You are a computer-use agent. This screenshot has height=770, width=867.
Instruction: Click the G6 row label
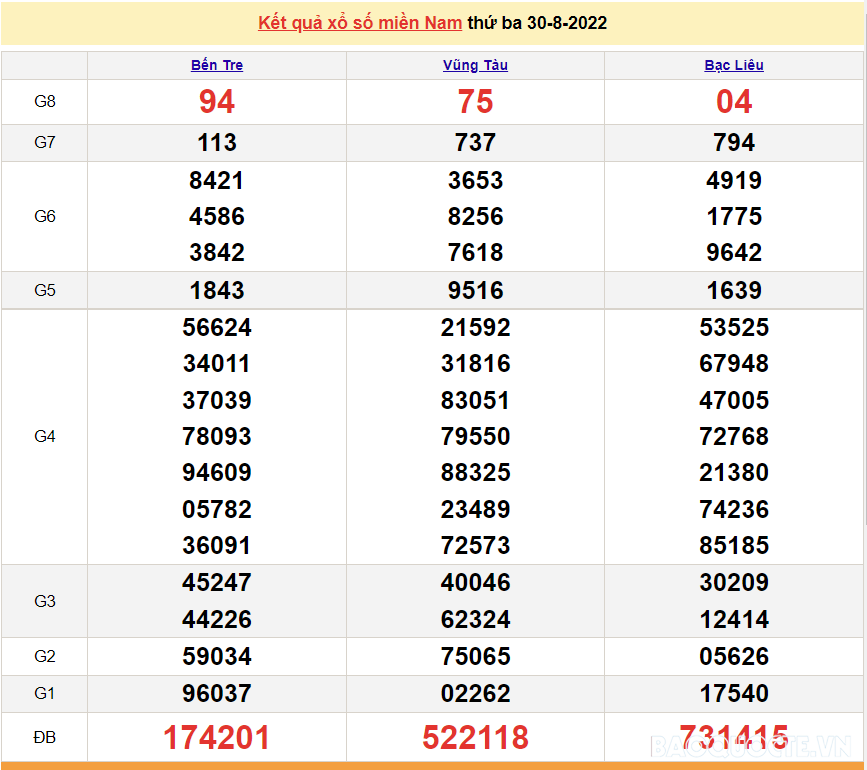[x=45, y=216]
